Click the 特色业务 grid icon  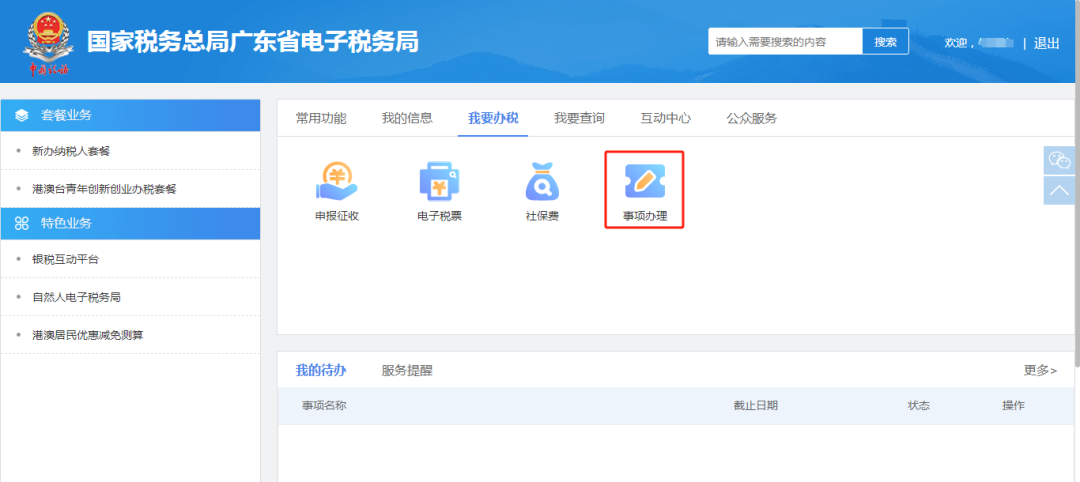pos(21,223)
